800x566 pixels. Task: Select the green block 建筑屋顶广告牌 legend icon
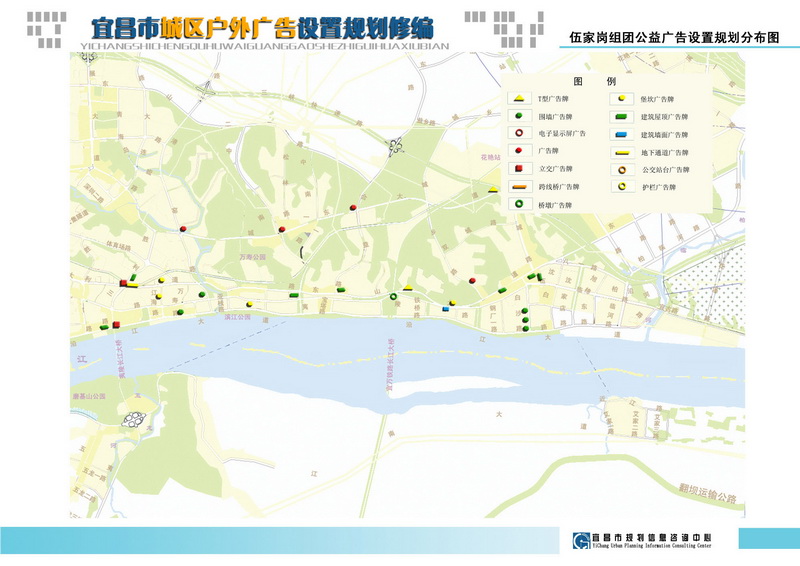tap(620, 116)
